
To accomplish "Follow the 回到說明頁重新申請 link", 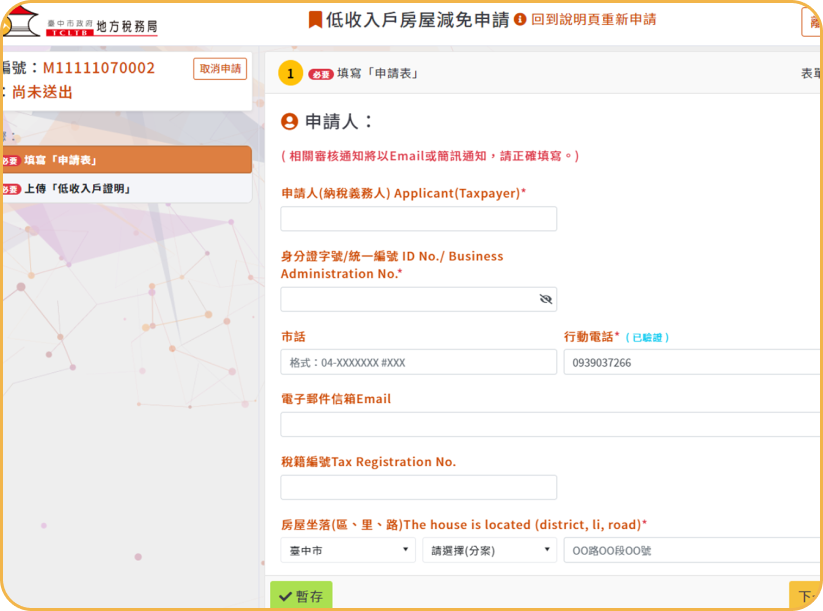I will (x=593, y=20).
